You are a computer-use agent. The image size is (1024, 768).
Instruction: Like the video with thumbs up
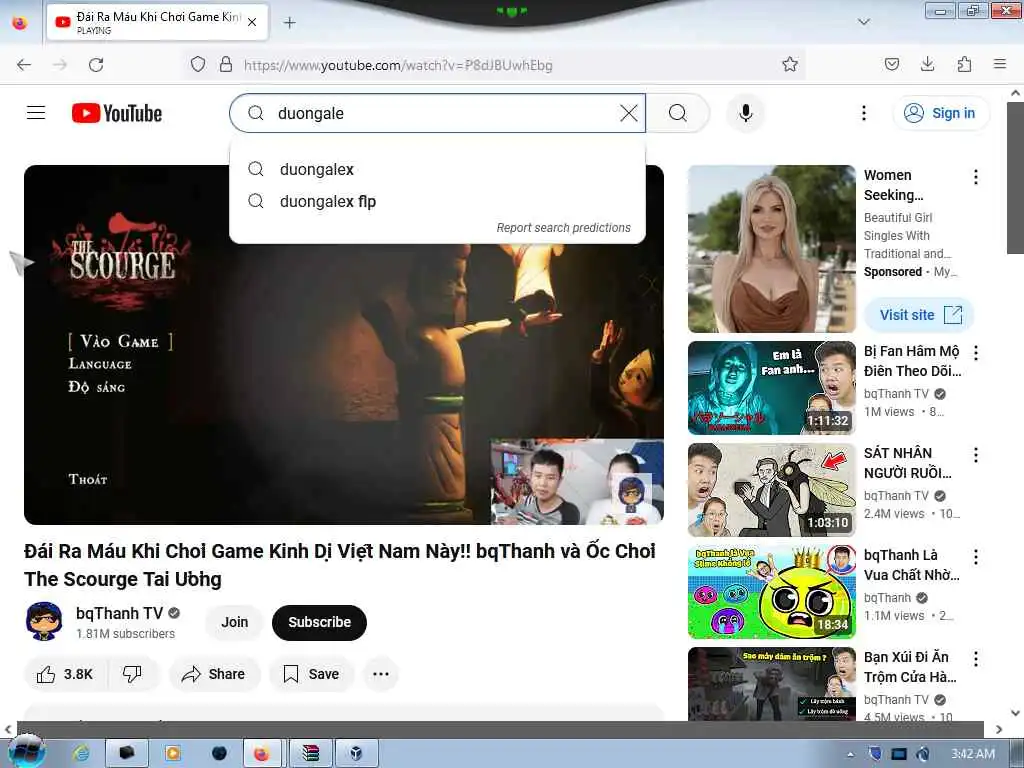pyautogui.click(x=64, y=674)
